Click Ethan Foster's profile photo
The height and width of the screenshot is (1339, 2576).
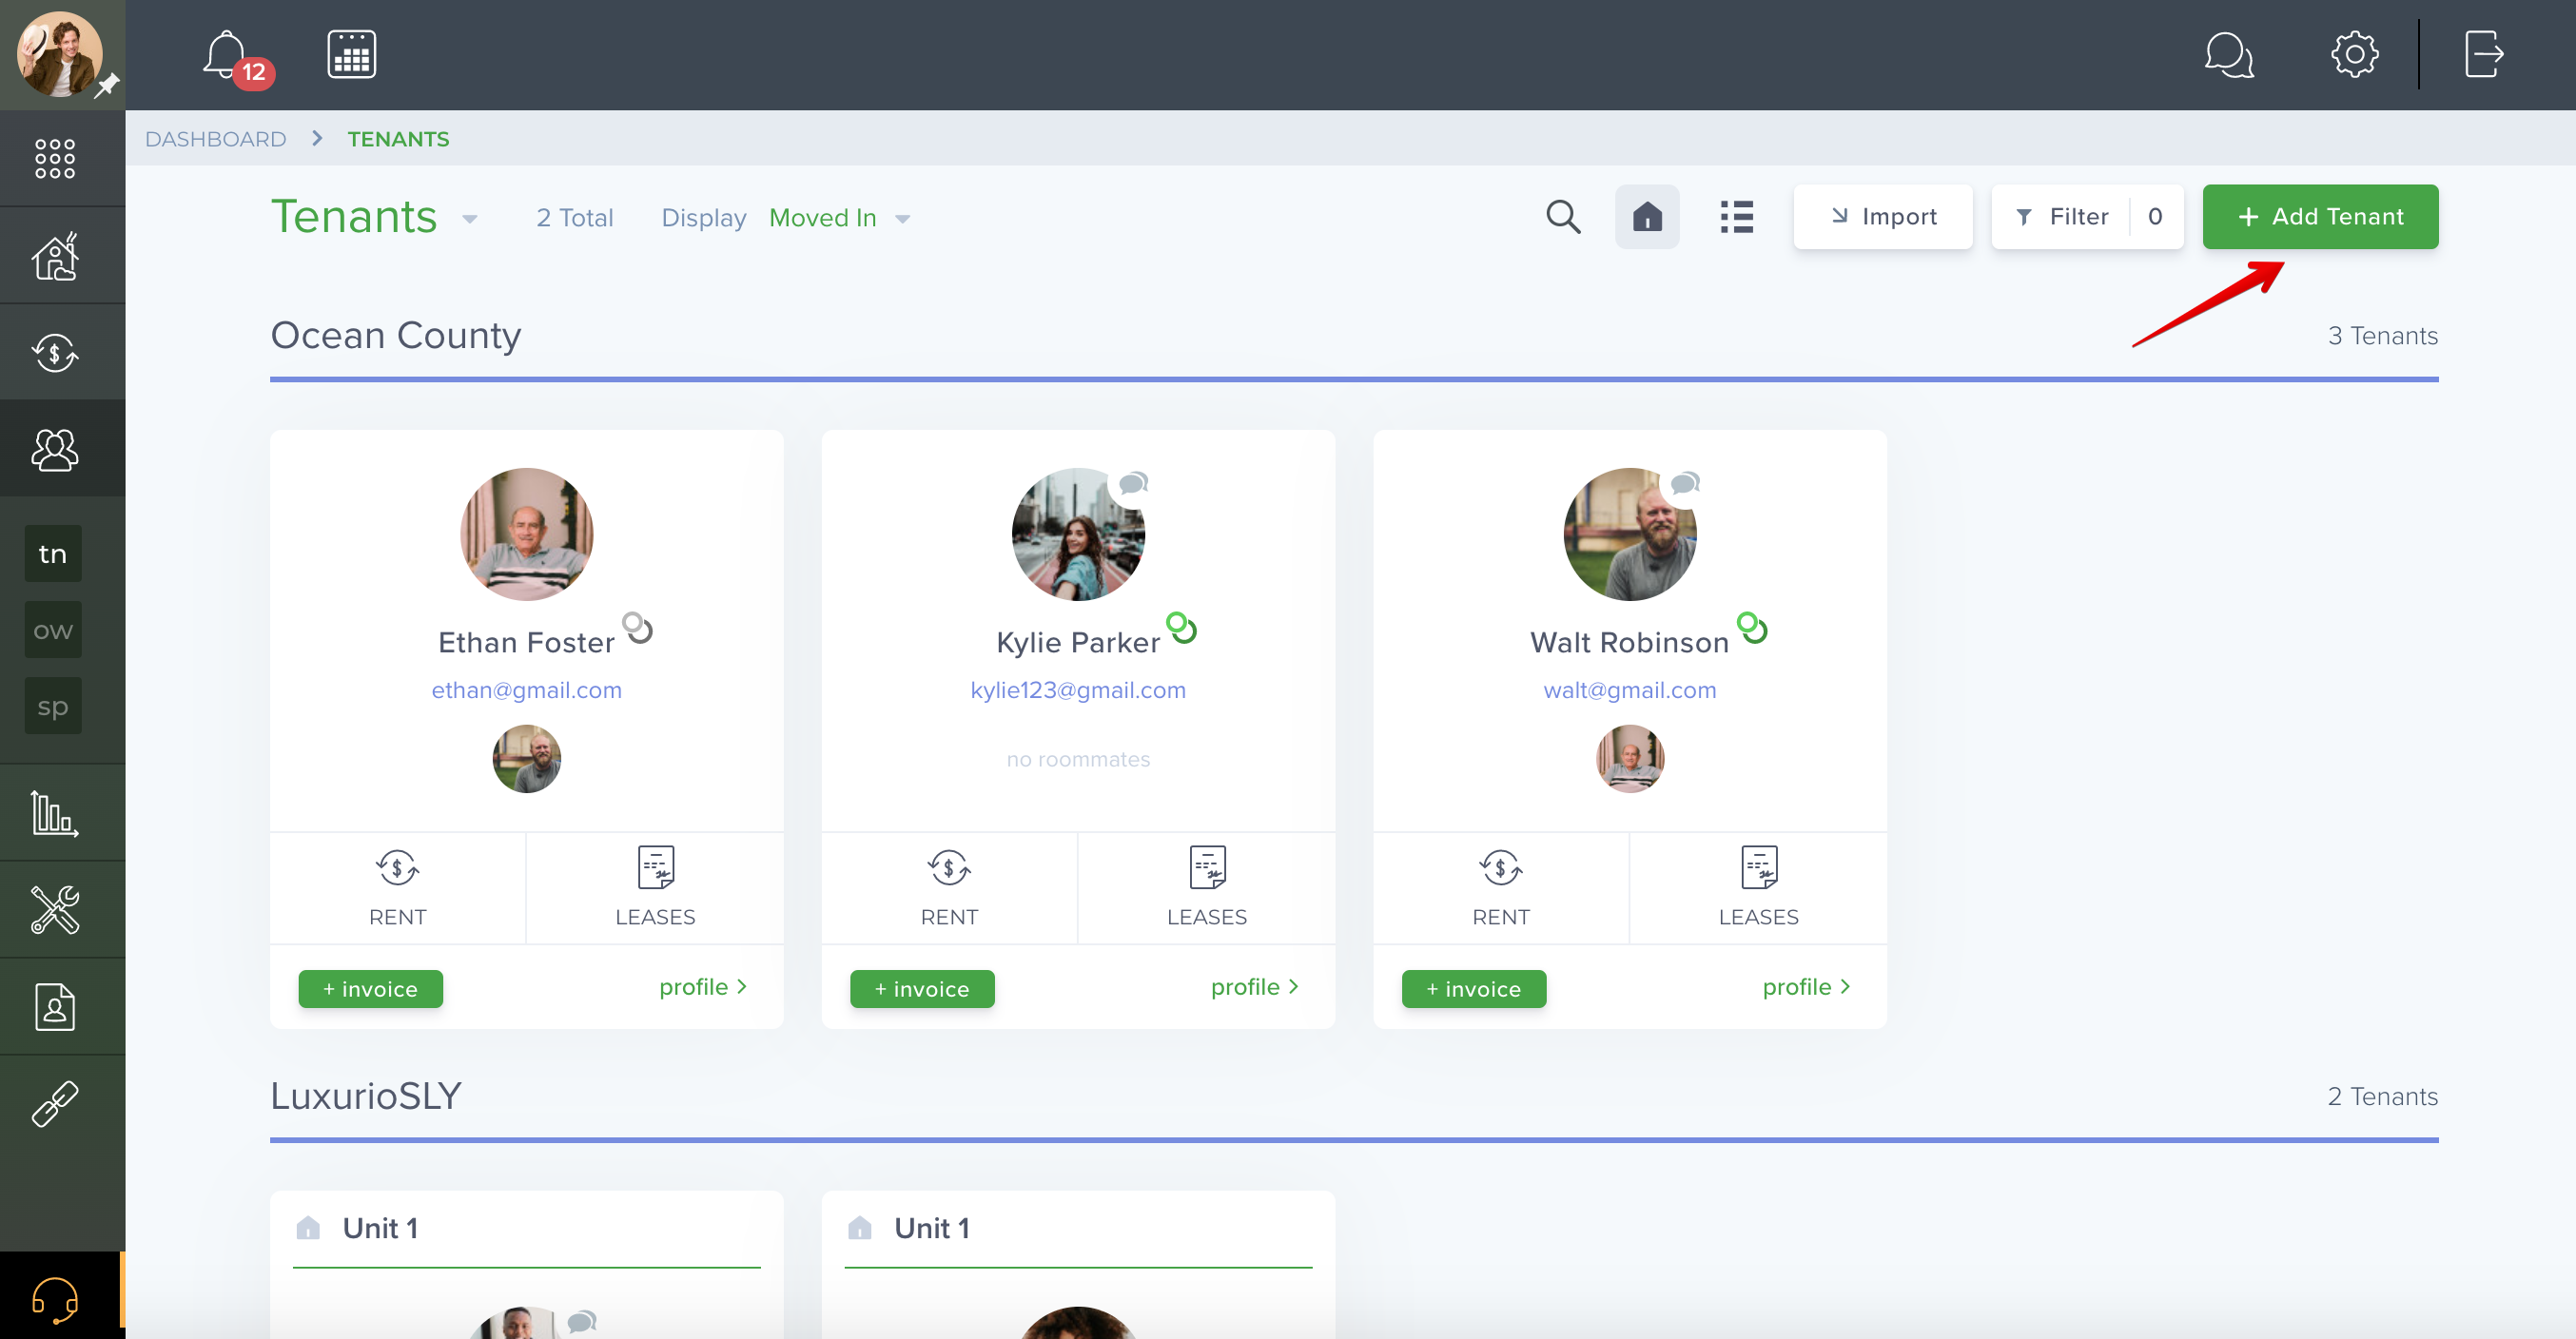[527, 535]
